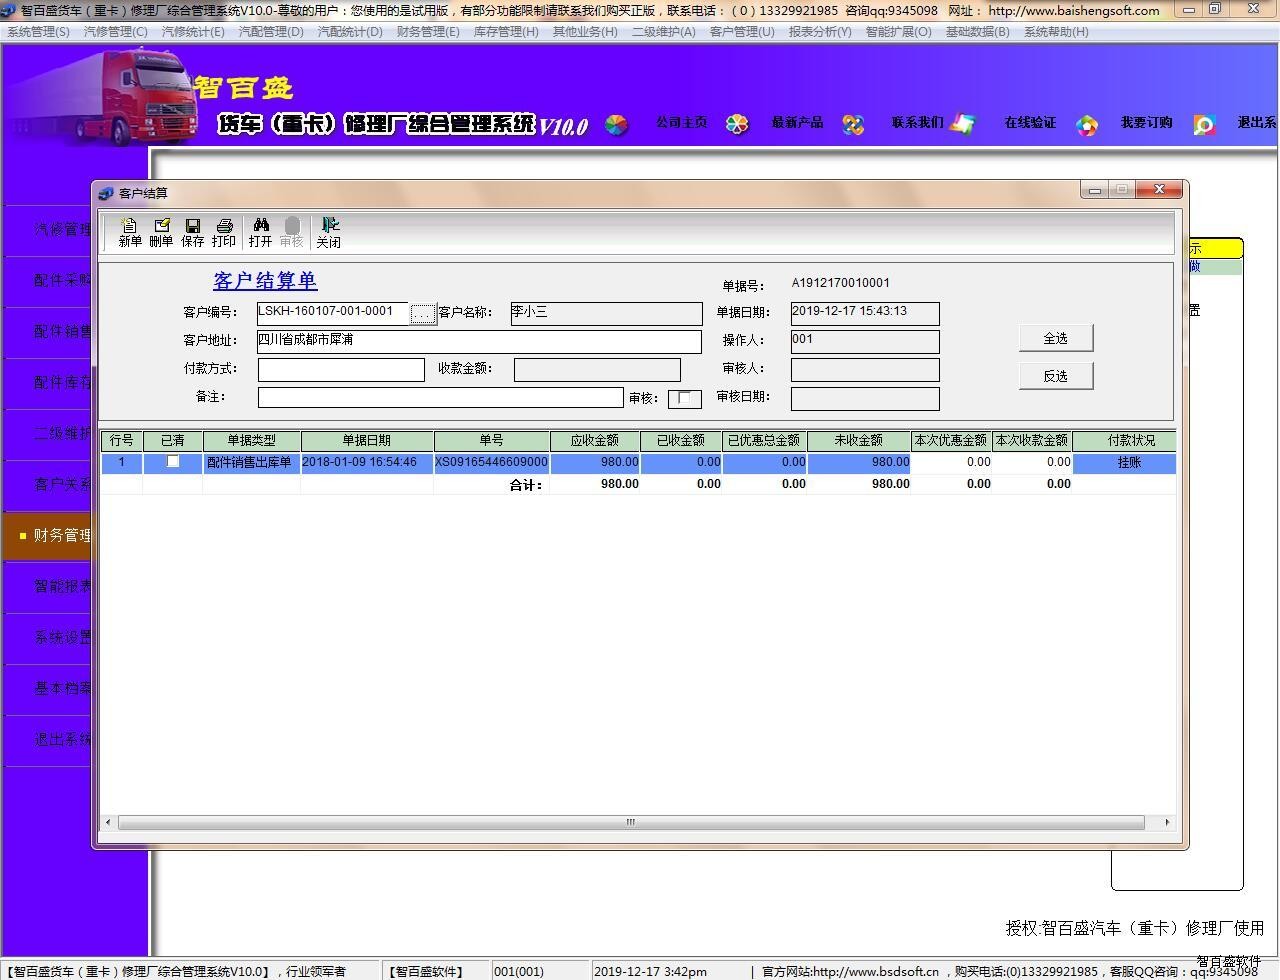Open the 汽修管理(C) menu
Screen dimensions: 1280x980
[x=116, y=32]
